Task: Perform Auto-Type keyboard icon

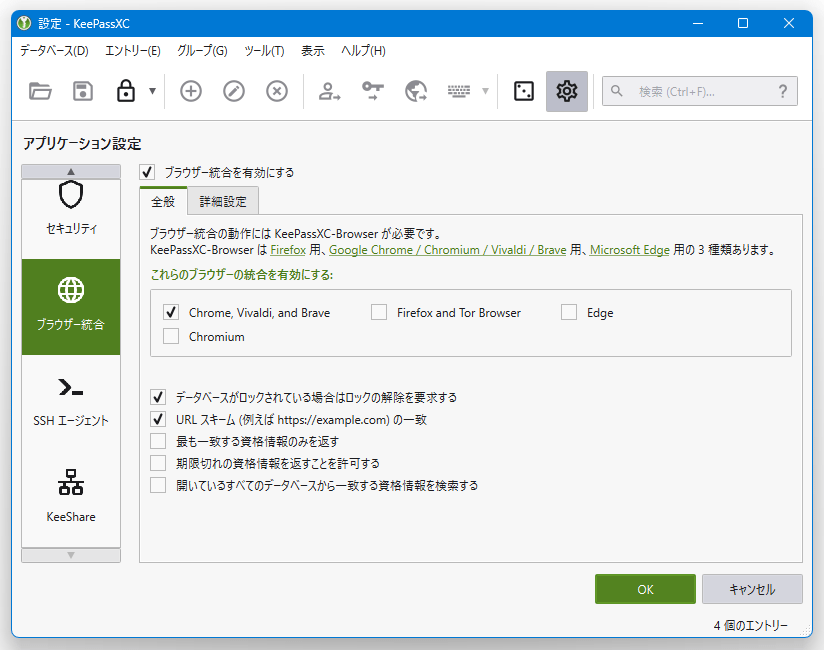Action: [459, 91]
